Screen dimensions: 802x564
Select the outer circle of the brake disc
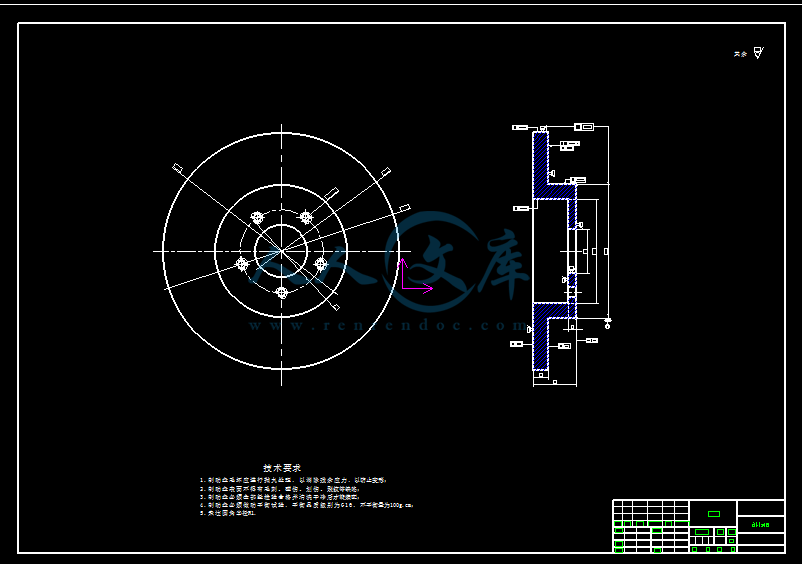point(163,250)
